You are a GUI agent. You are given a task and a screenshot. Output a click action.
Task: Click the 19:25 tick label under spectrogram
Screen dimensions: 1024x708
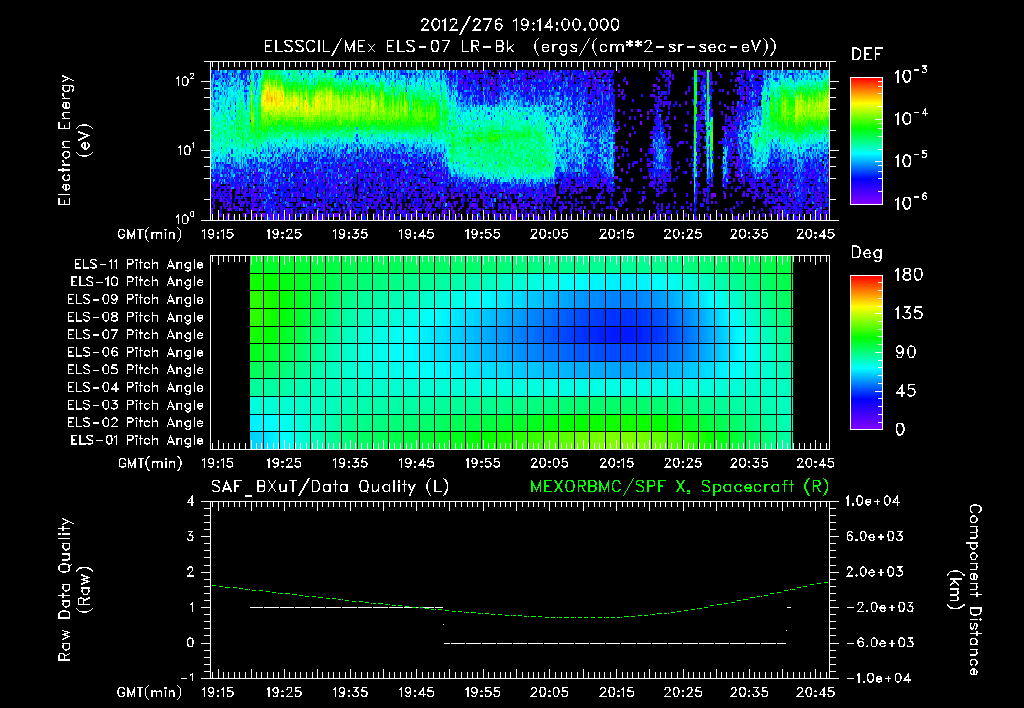(283, 234)
